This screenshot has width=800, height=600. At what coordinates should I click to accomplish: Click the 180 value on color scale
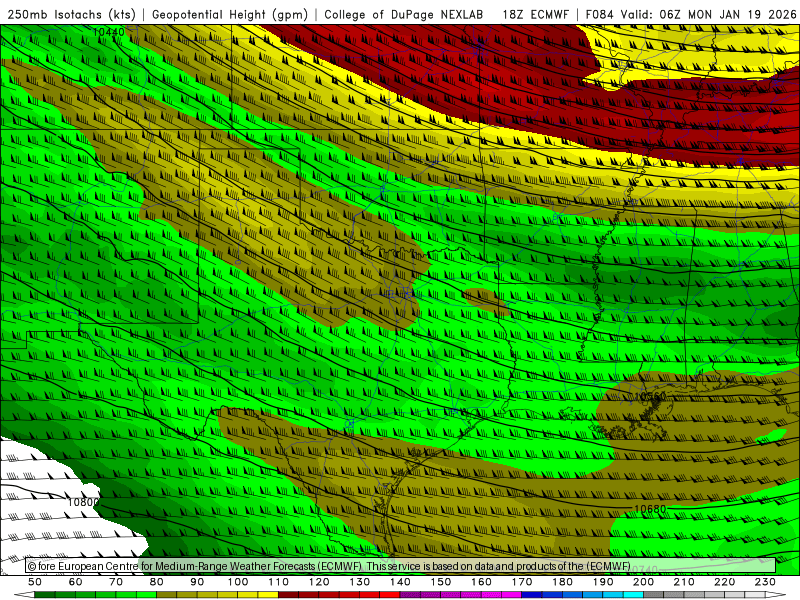(x=562, y=582)
